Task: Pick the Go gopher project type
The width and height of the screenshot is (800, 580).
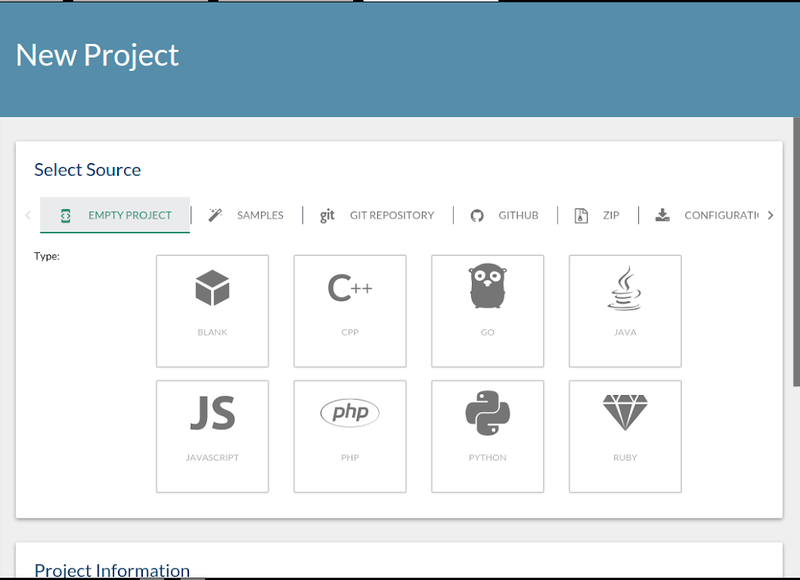Action: coord(487,288)
